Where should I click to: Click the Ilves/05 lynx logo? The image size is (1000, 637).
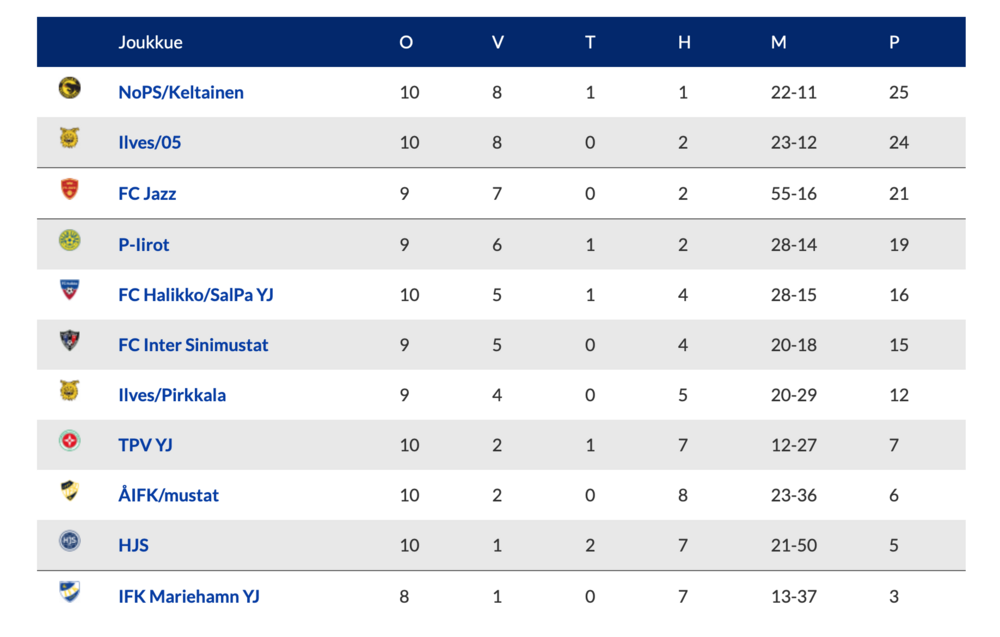(70, 138)
